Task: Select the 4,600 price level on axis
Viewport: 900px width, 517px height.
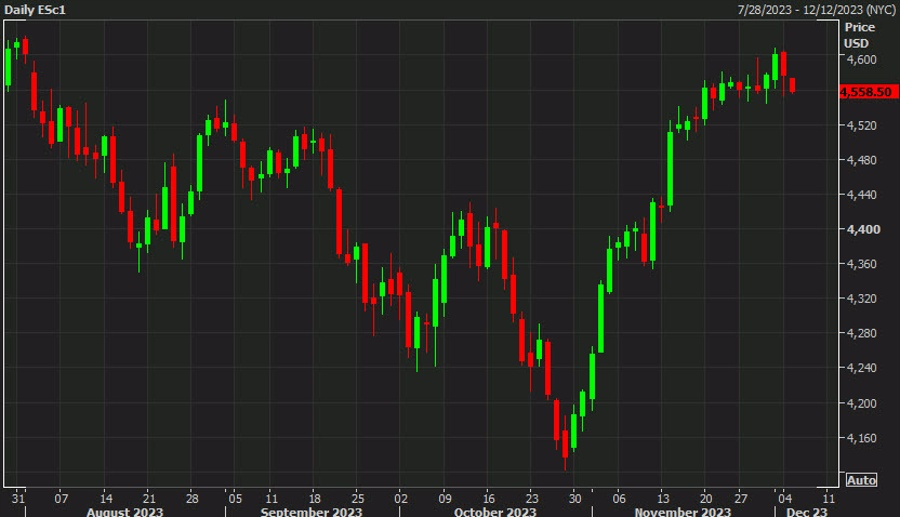Action: 860,60
